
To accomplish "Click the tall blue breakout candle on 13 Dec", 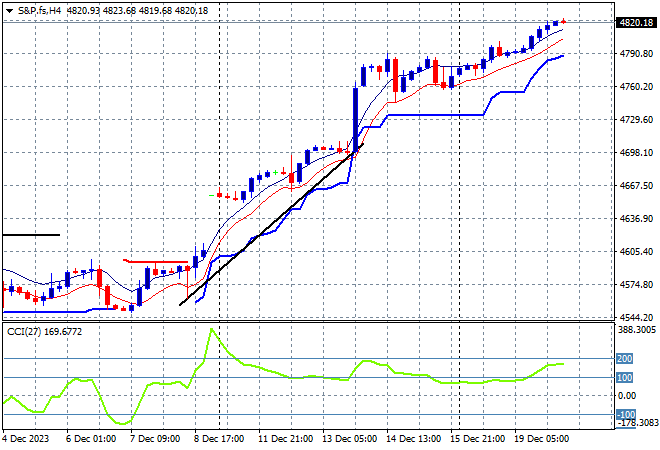I will pos(356,119).
